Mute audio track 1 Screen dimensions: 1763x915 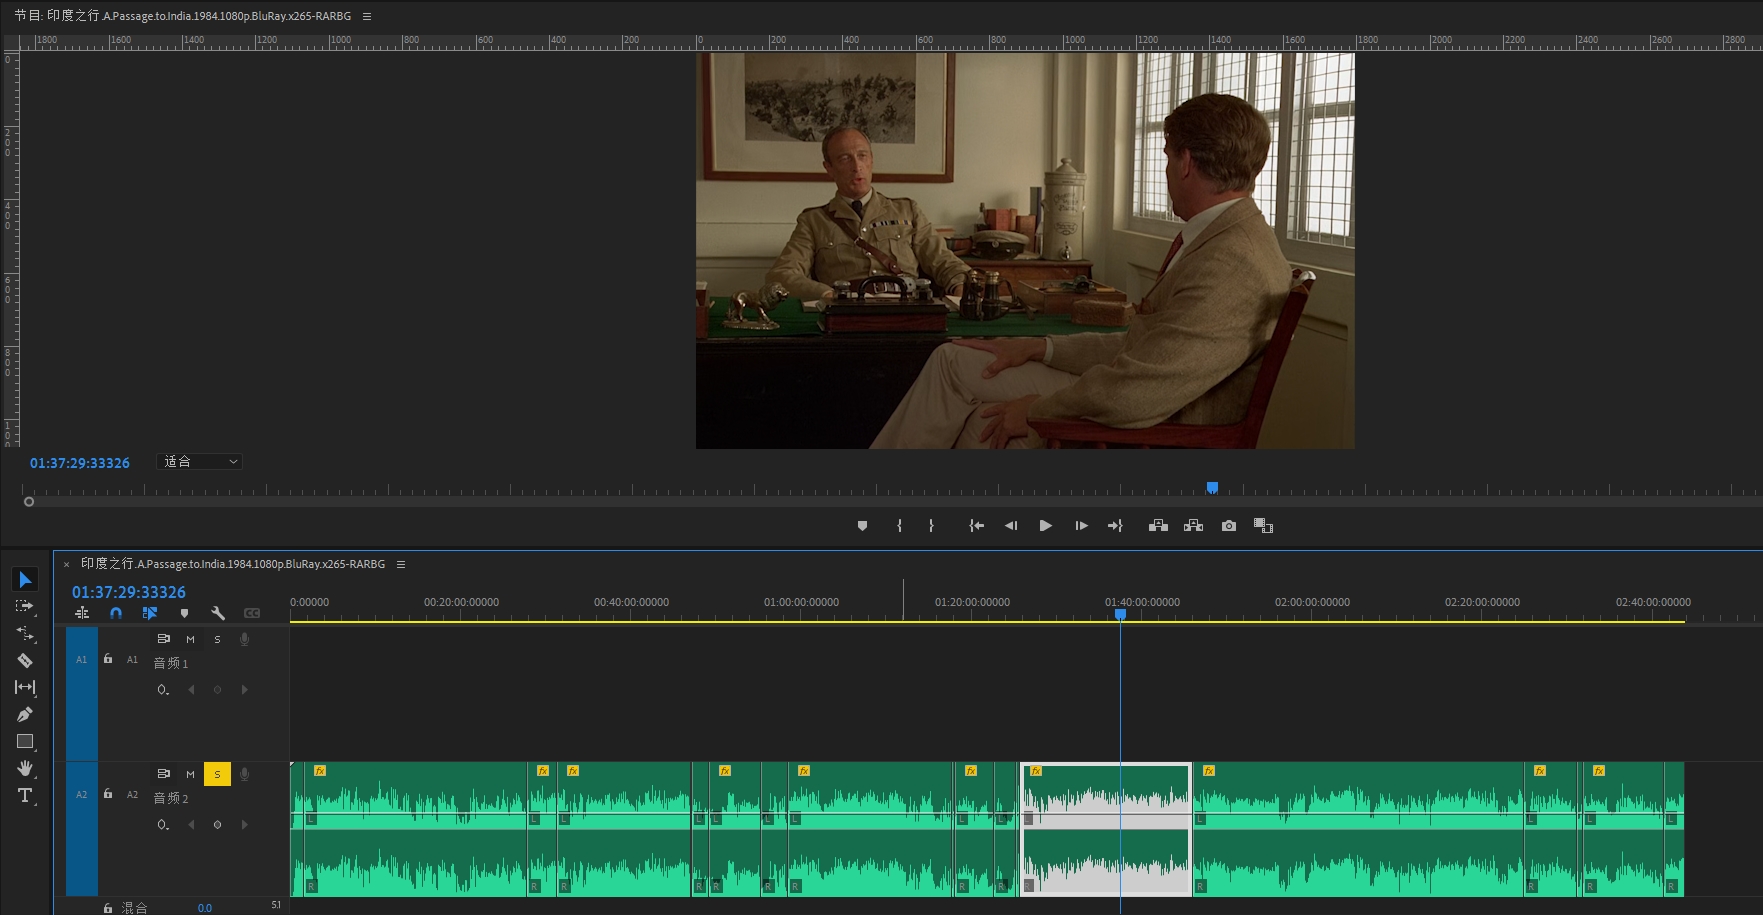190,639
